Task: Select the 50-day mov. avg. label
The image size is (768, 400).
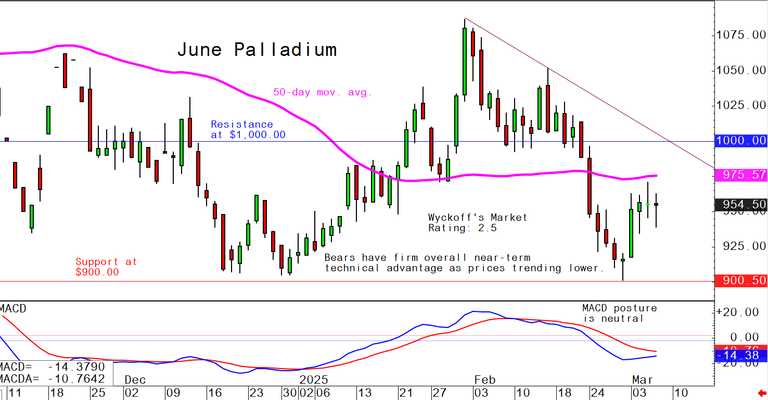Action: tap(321, 93)
